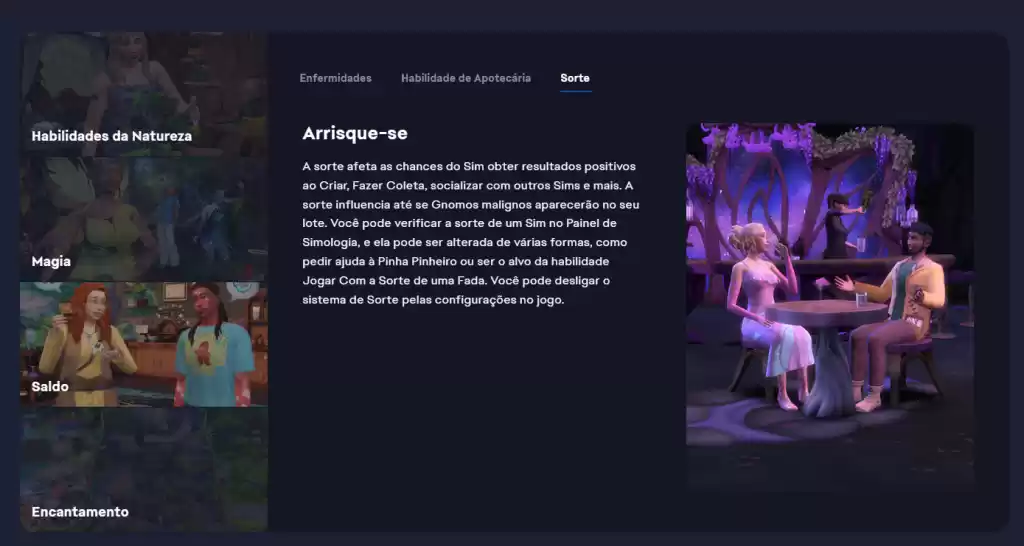Switch to the Enfermidades tab
Screen dimensions: 1024x546
tap(335, 78)
